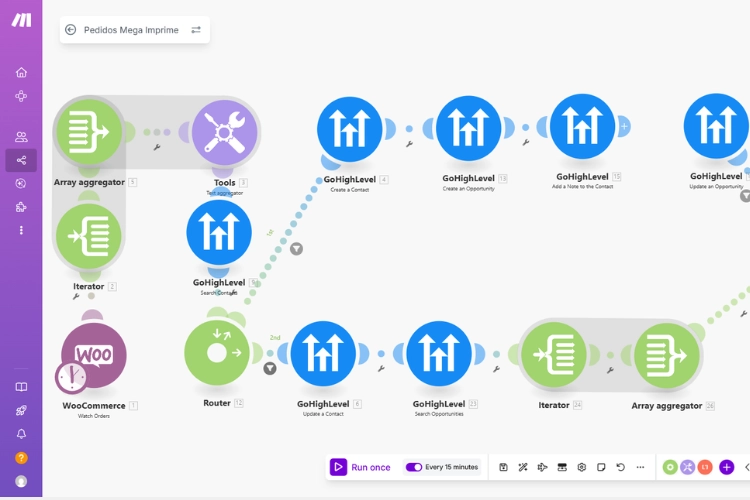Open the Make logo home link
Viewport: 750px width, 500px height.
coord(22,20)
